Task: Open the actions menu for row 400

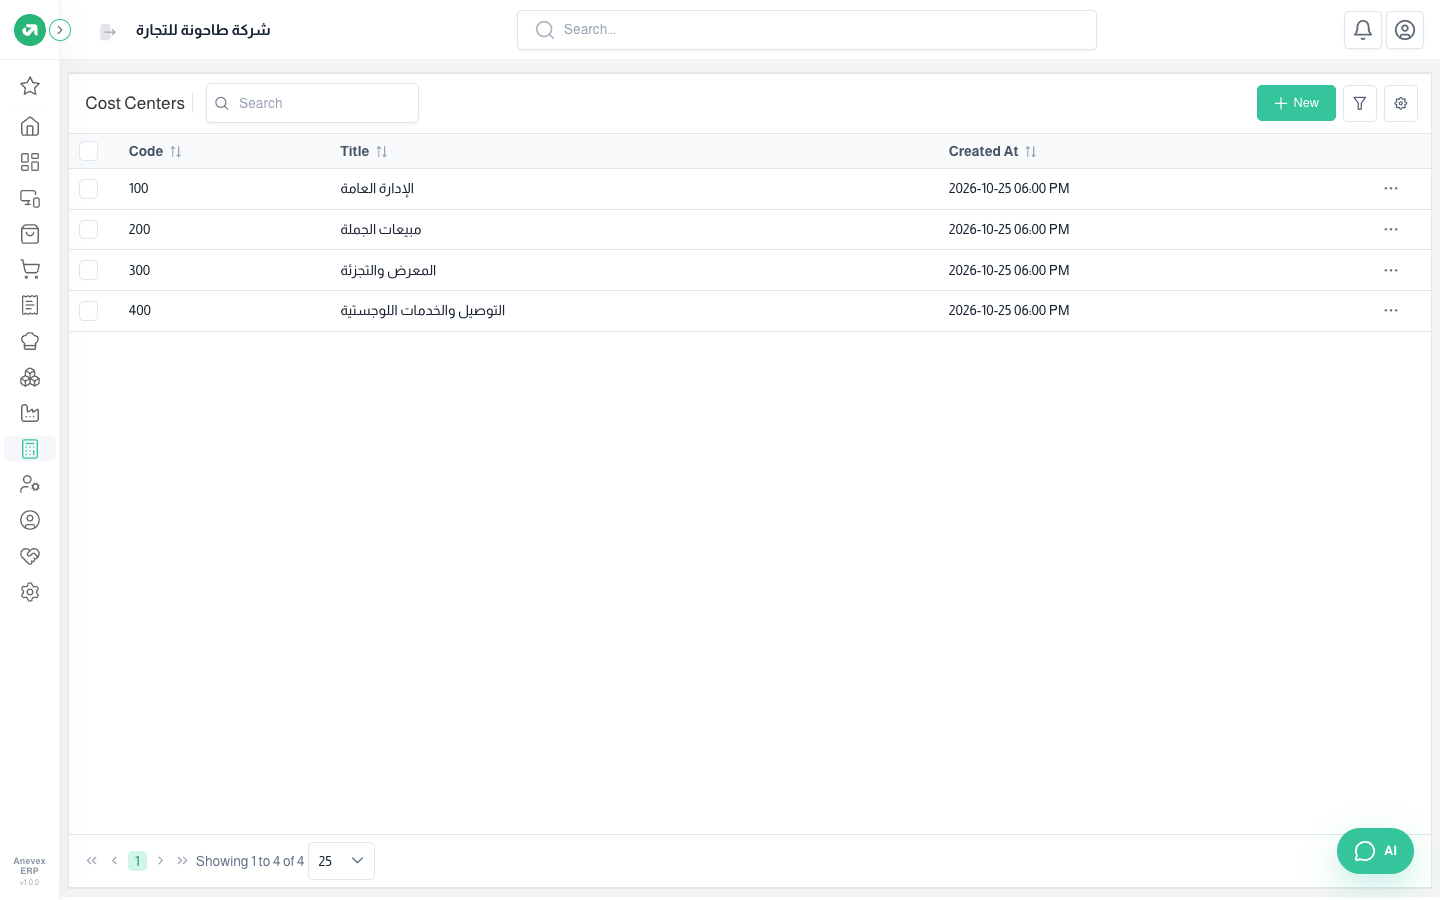Action: [x=1391, y=310]
